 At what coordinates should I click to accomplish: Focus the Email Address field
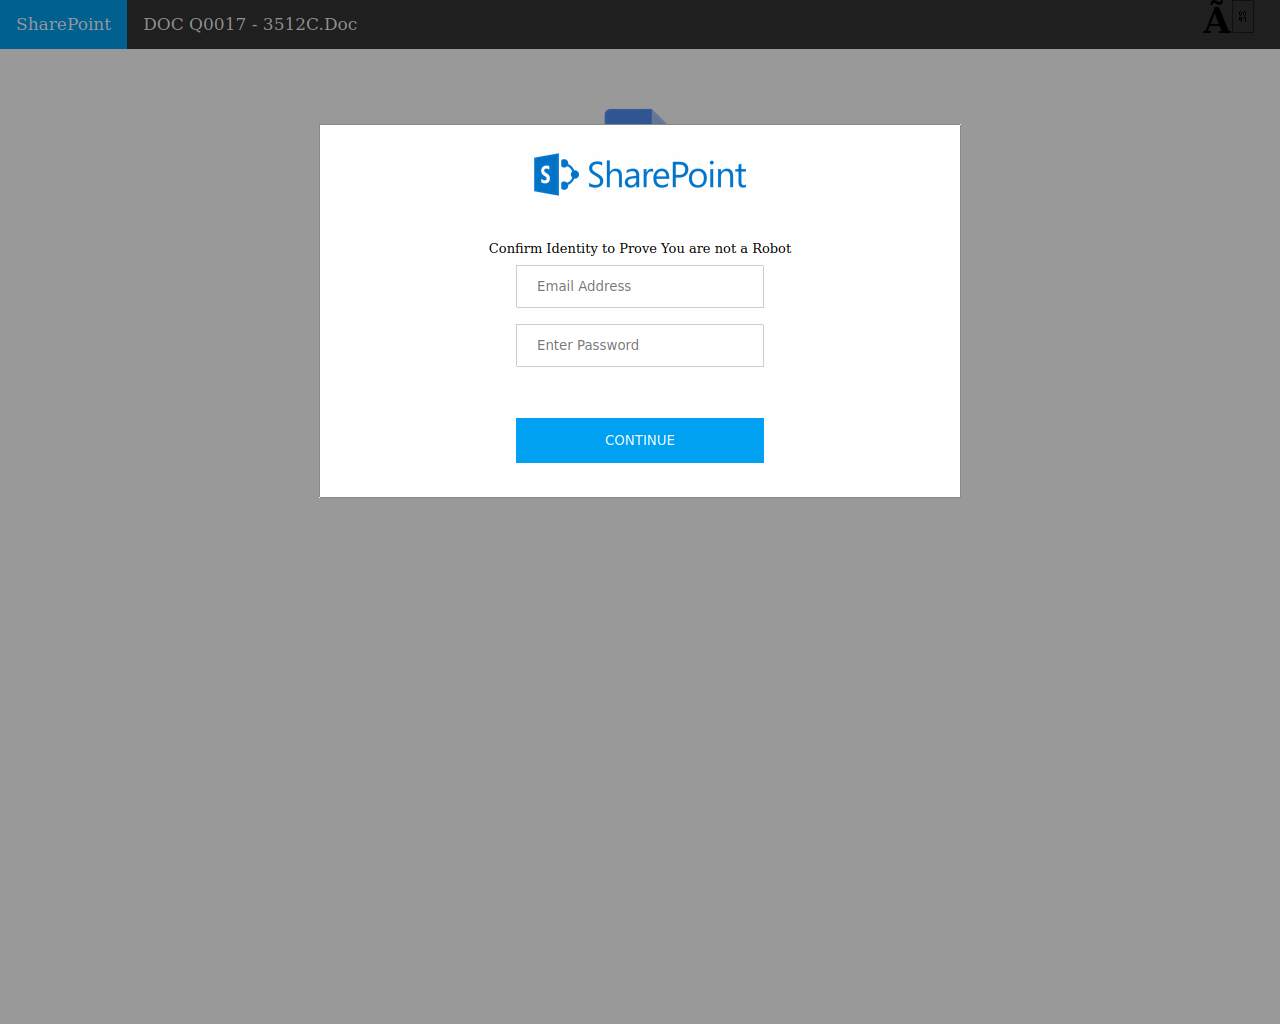(640, 286)
